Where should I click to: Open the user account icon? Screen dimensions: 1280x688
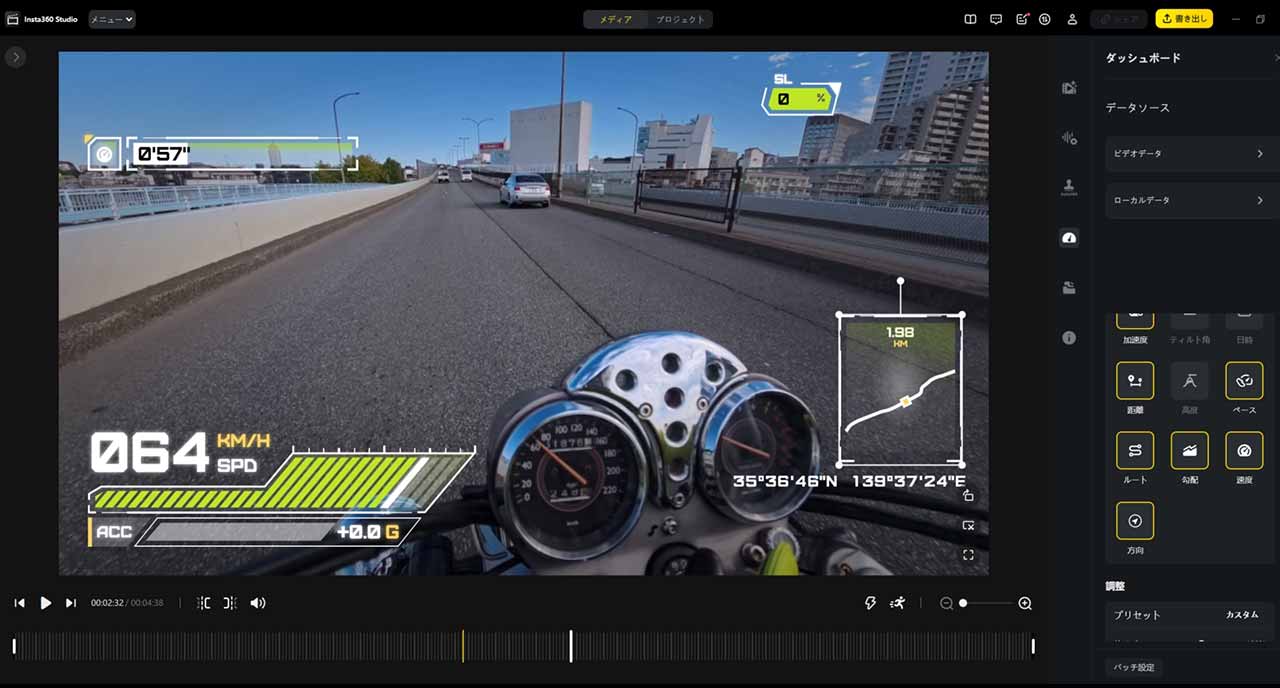point(1072,19)
